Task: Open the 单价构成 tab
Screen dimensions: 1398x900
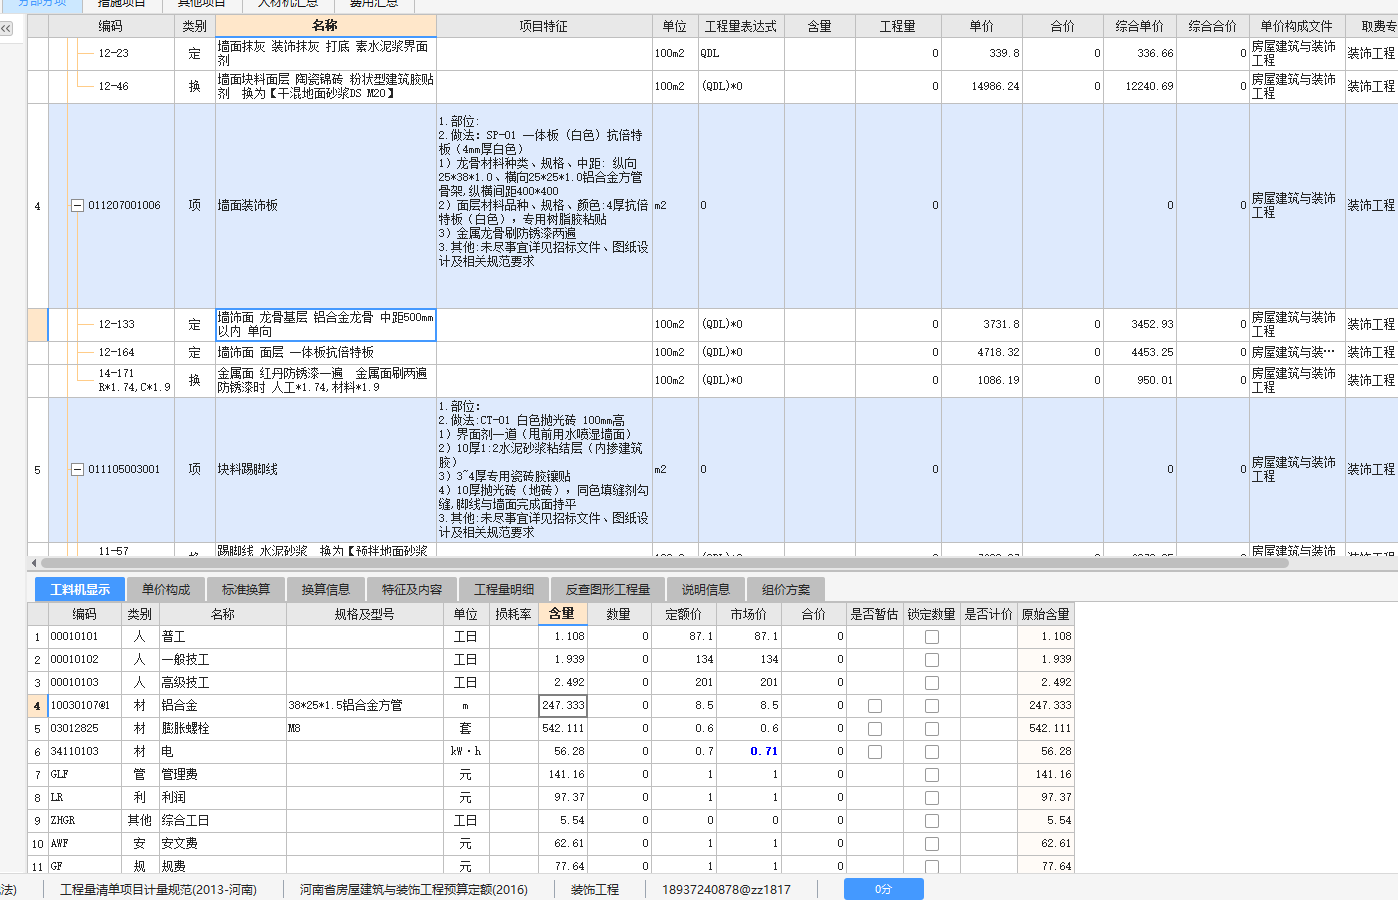Action: click(x=166, y=589)
